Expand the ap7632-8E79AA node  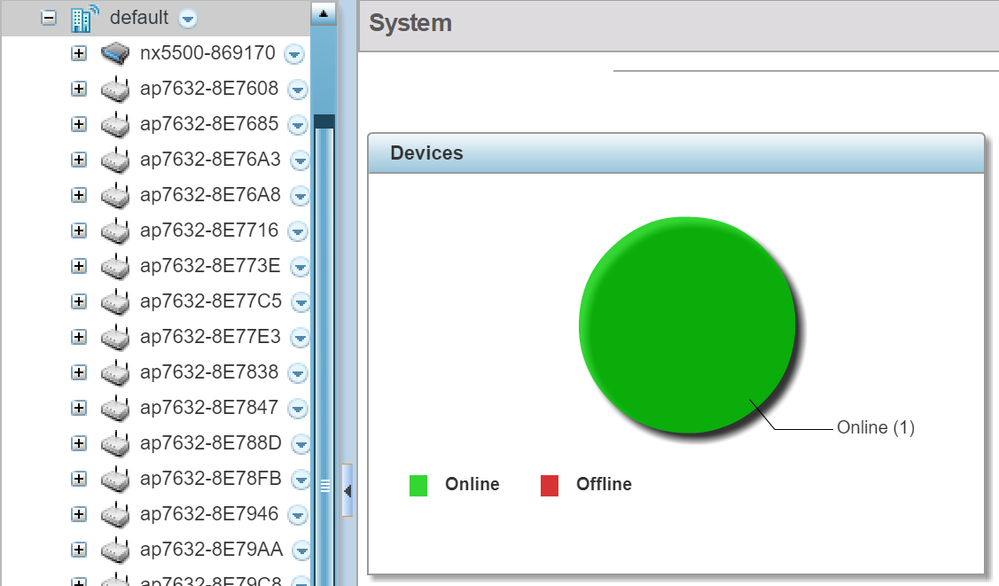click(78, 550)
